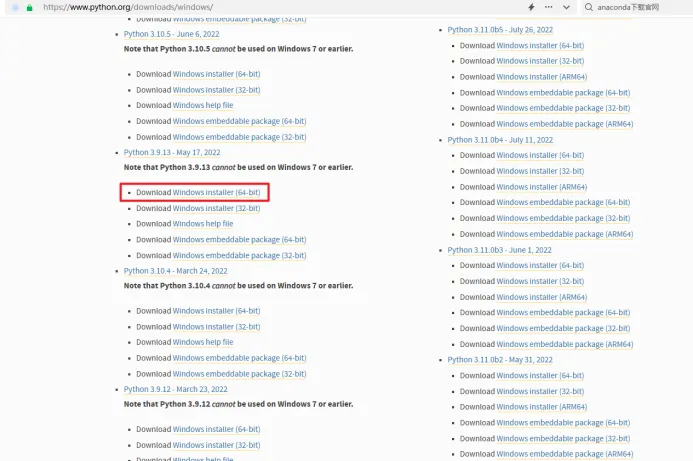Open Python 3.9.13 - May 17, 2022 link
This screenshot has width=693, height=461.
(x=172, y=152)
